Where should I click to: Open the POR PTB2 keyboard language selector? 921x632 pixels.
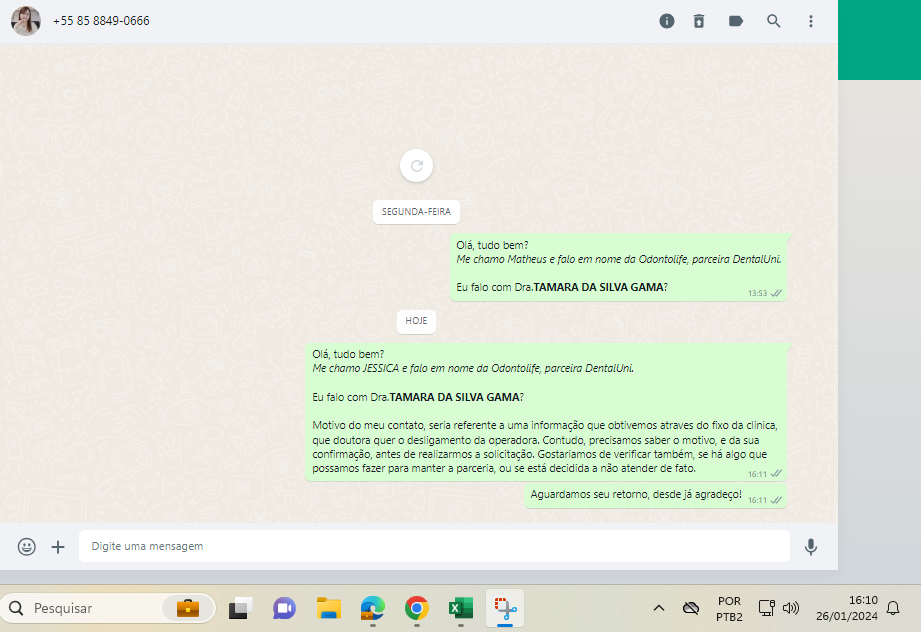[729, 608]
